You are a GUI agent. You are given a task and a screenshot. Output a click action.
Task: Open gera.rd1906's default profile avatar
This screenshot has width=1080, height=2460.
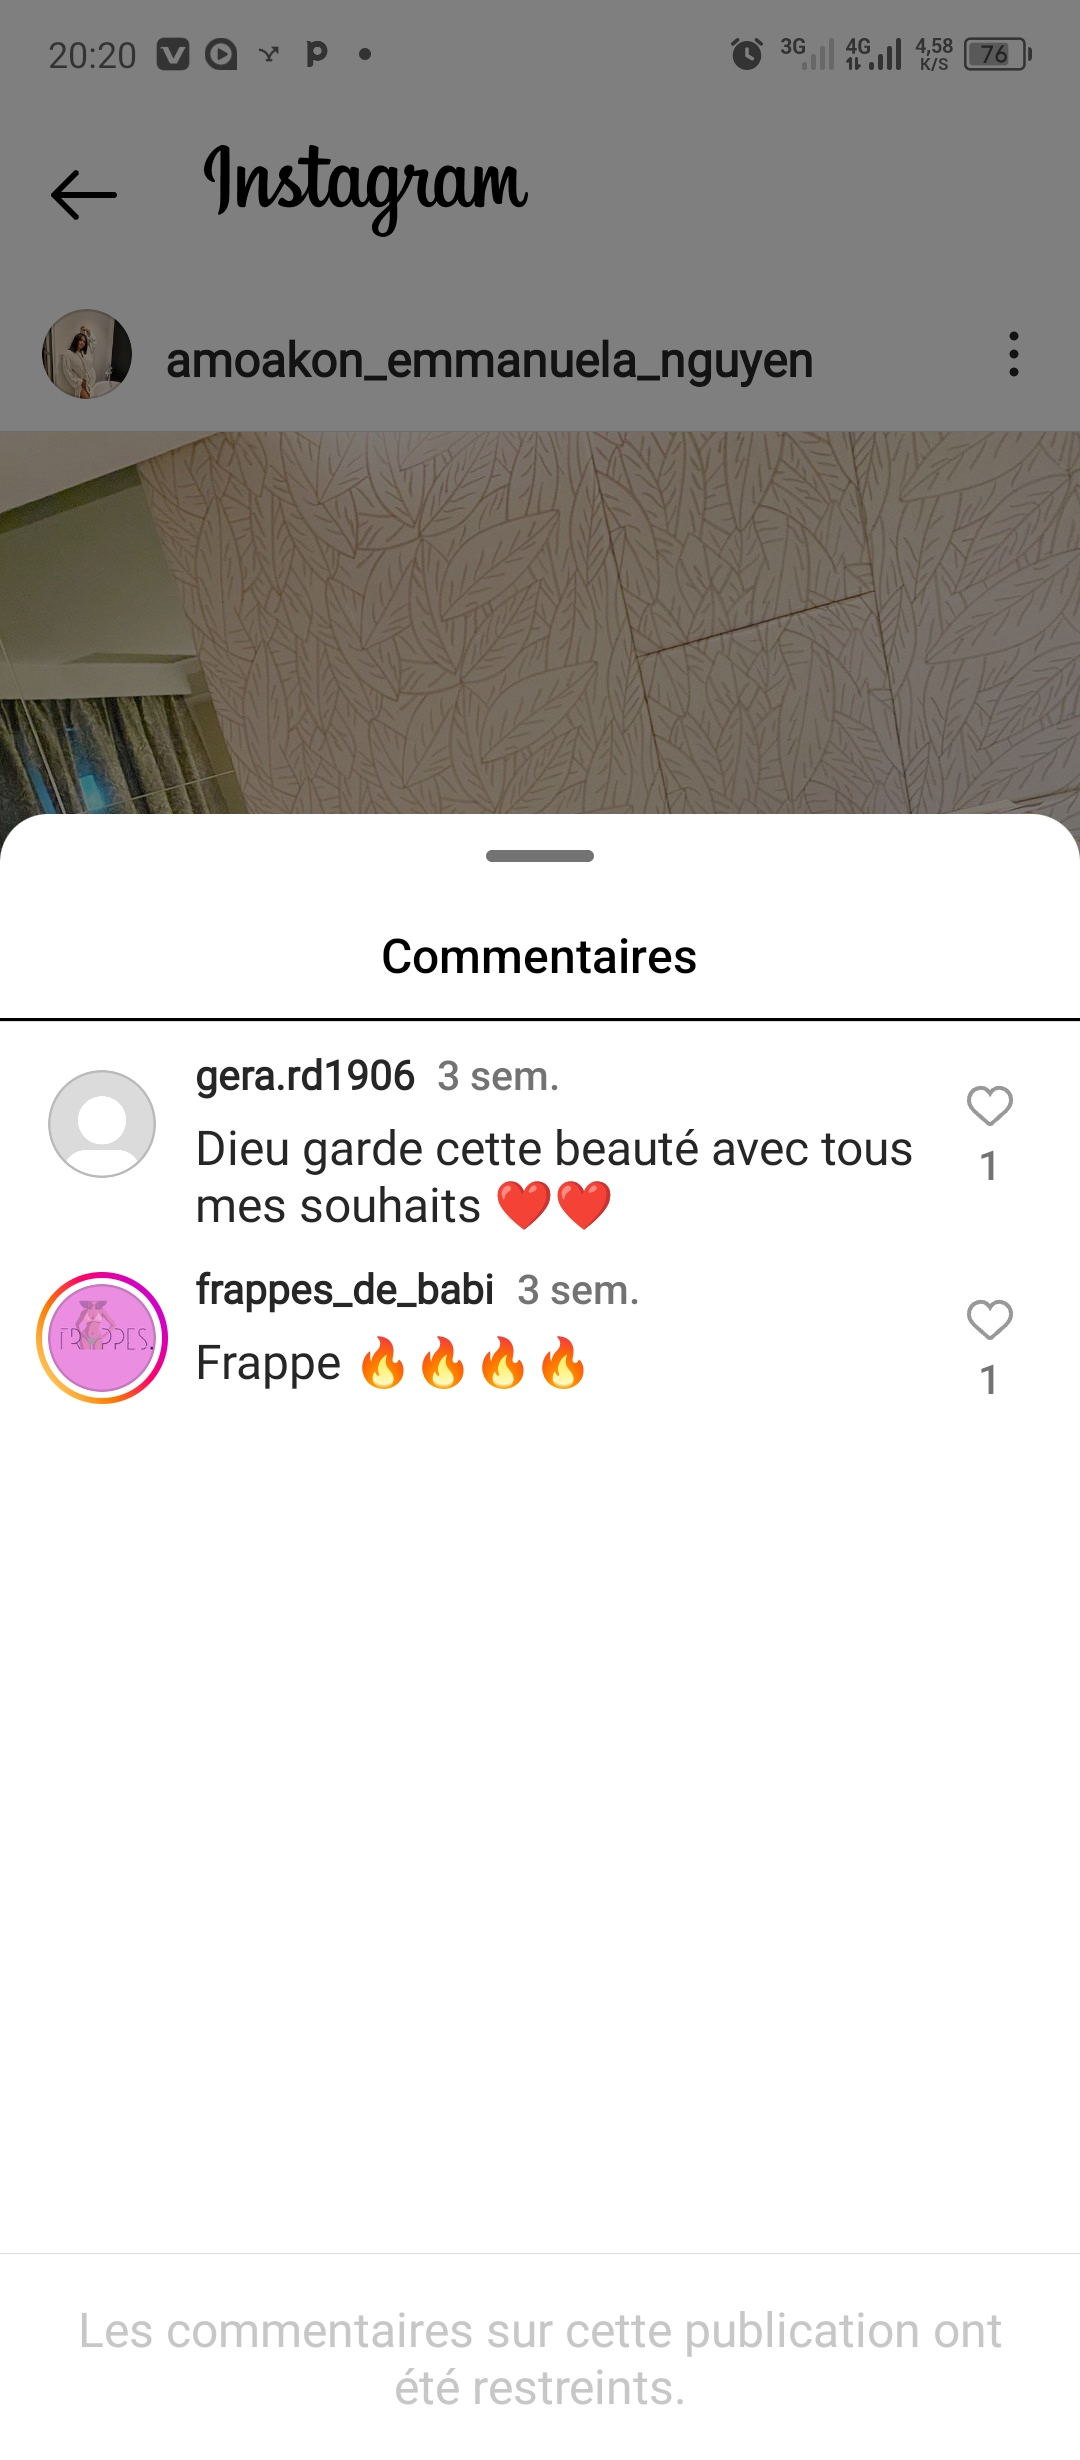(102, 1124)
